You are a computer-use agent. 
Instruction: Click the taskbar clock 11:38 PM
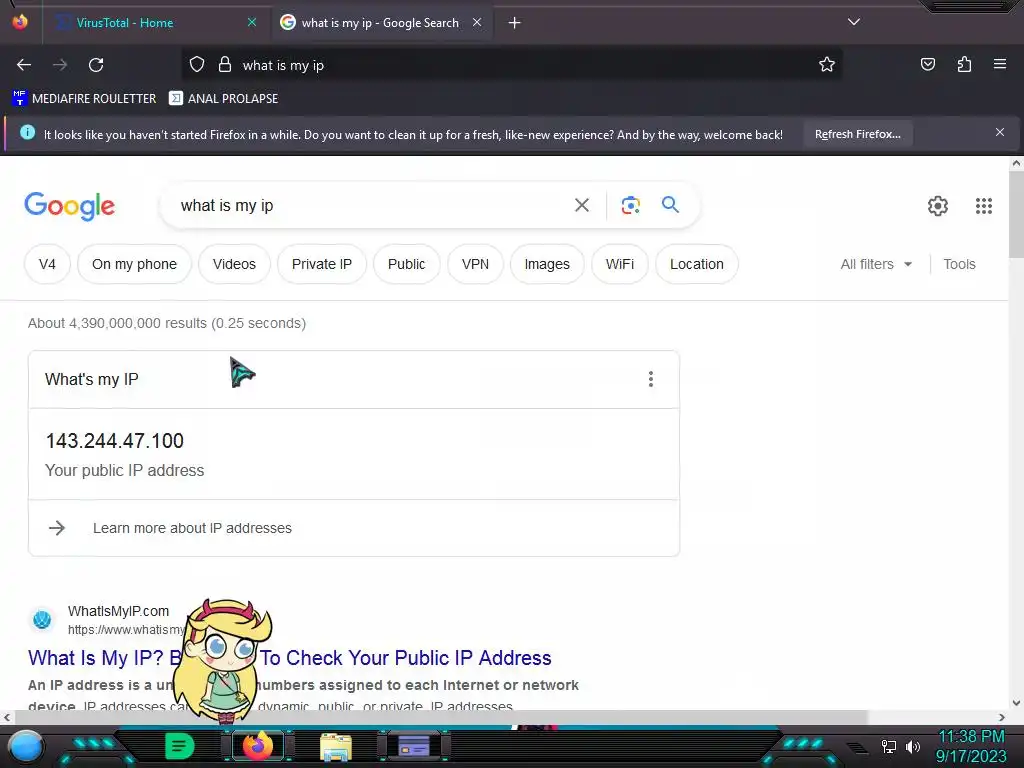pyautogui.click(x=971, y=737)
